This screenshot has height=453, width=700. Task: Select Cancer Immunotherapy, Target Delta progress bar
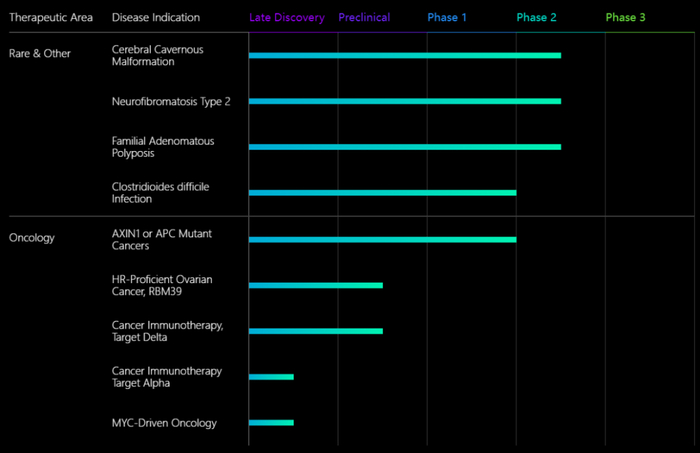click(316, 331)
